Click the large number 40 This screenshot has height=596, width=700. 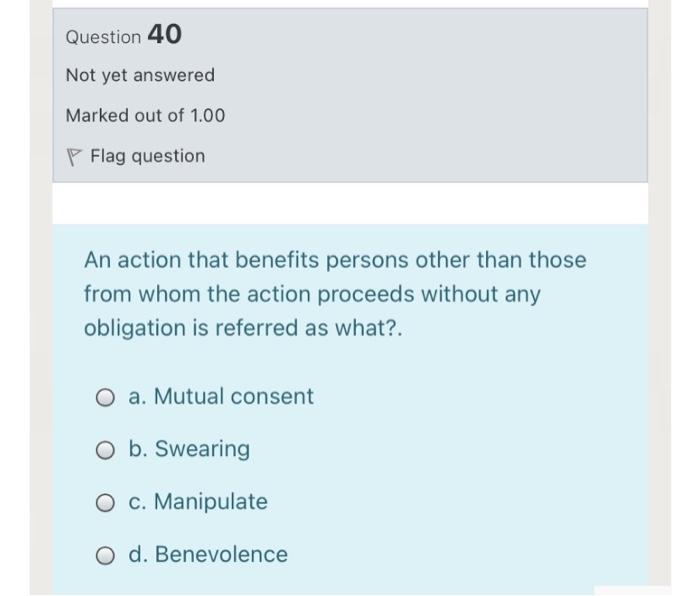[x=164, y=35]
